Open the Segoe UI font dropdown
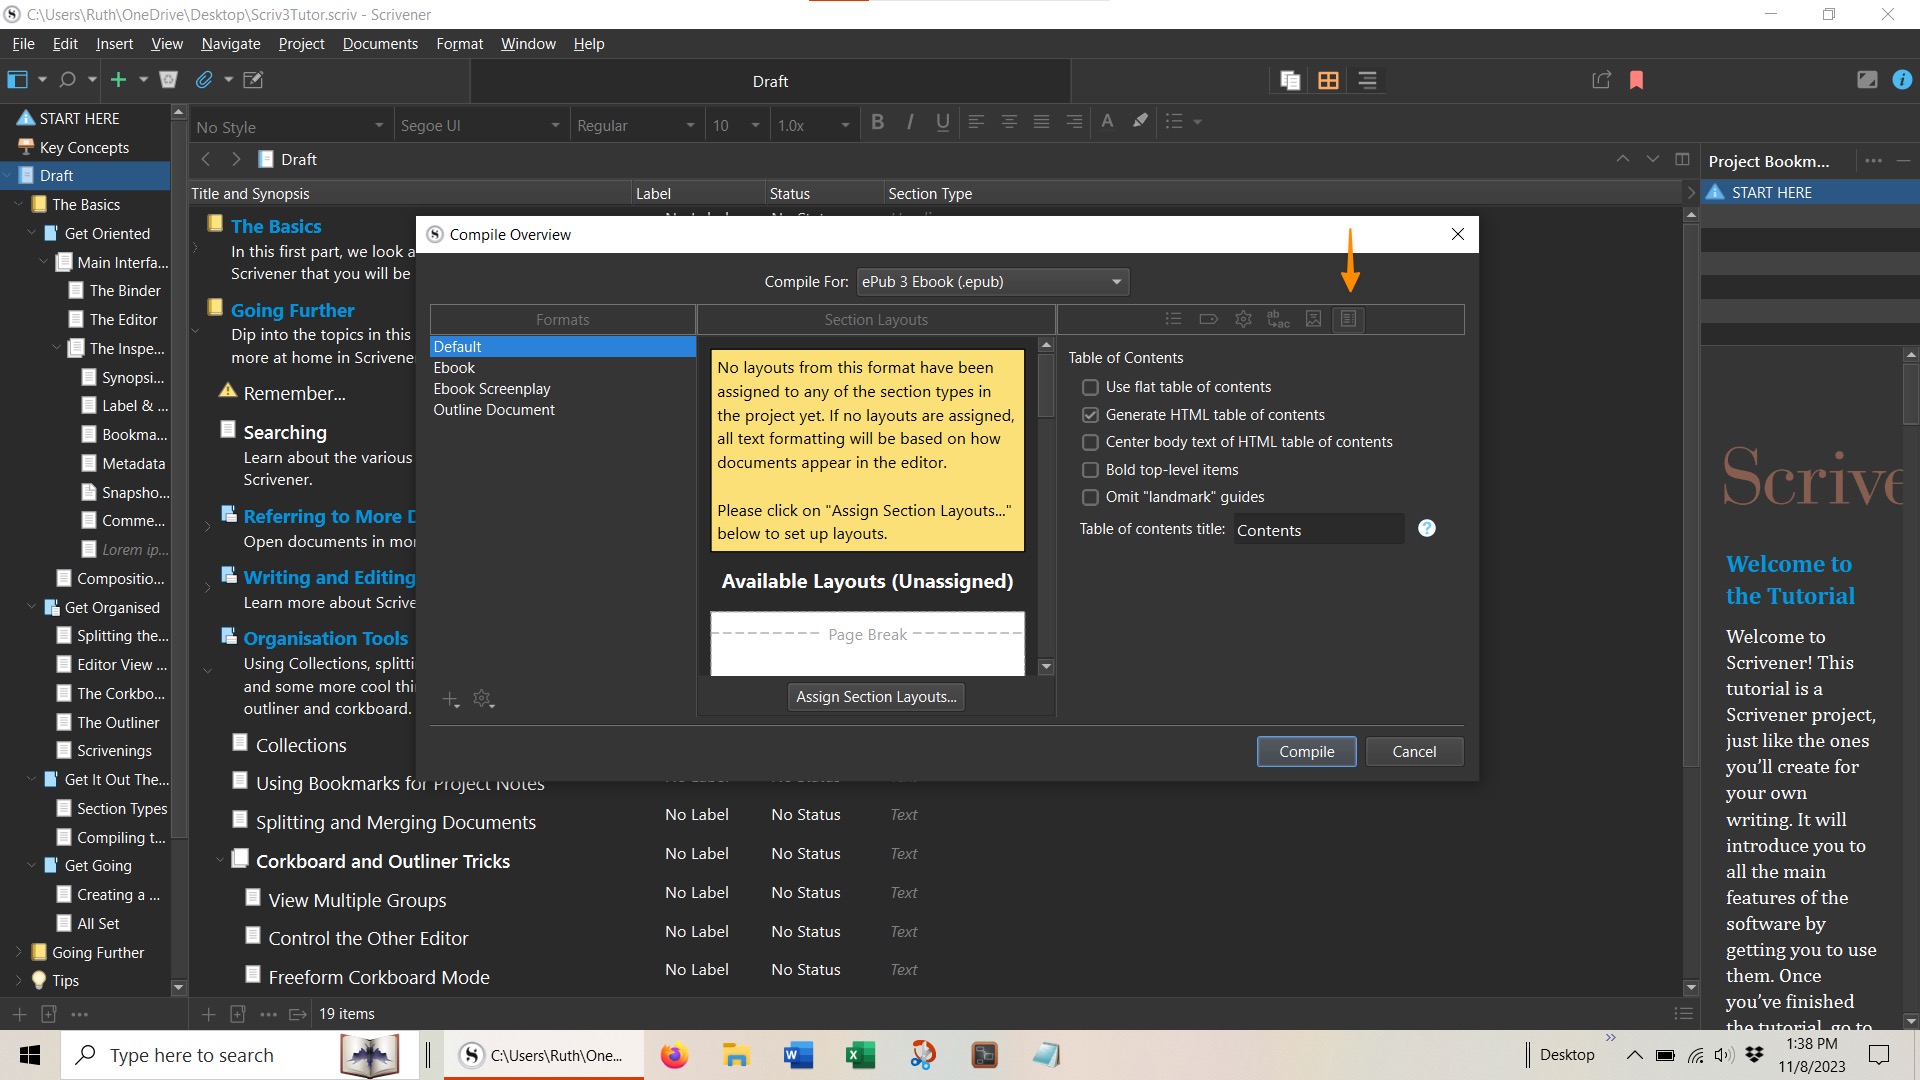 (480, 126)
